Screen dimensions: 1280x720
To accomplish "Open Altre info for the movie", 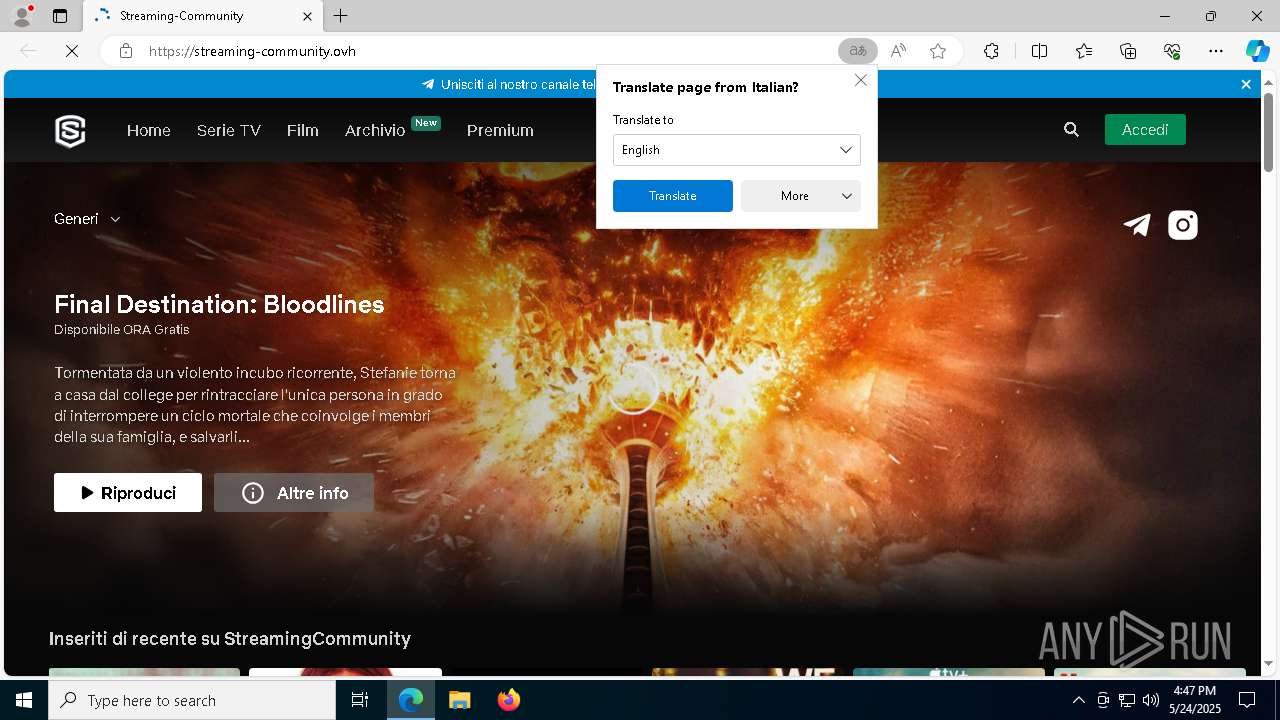I will tap(294, 493).
